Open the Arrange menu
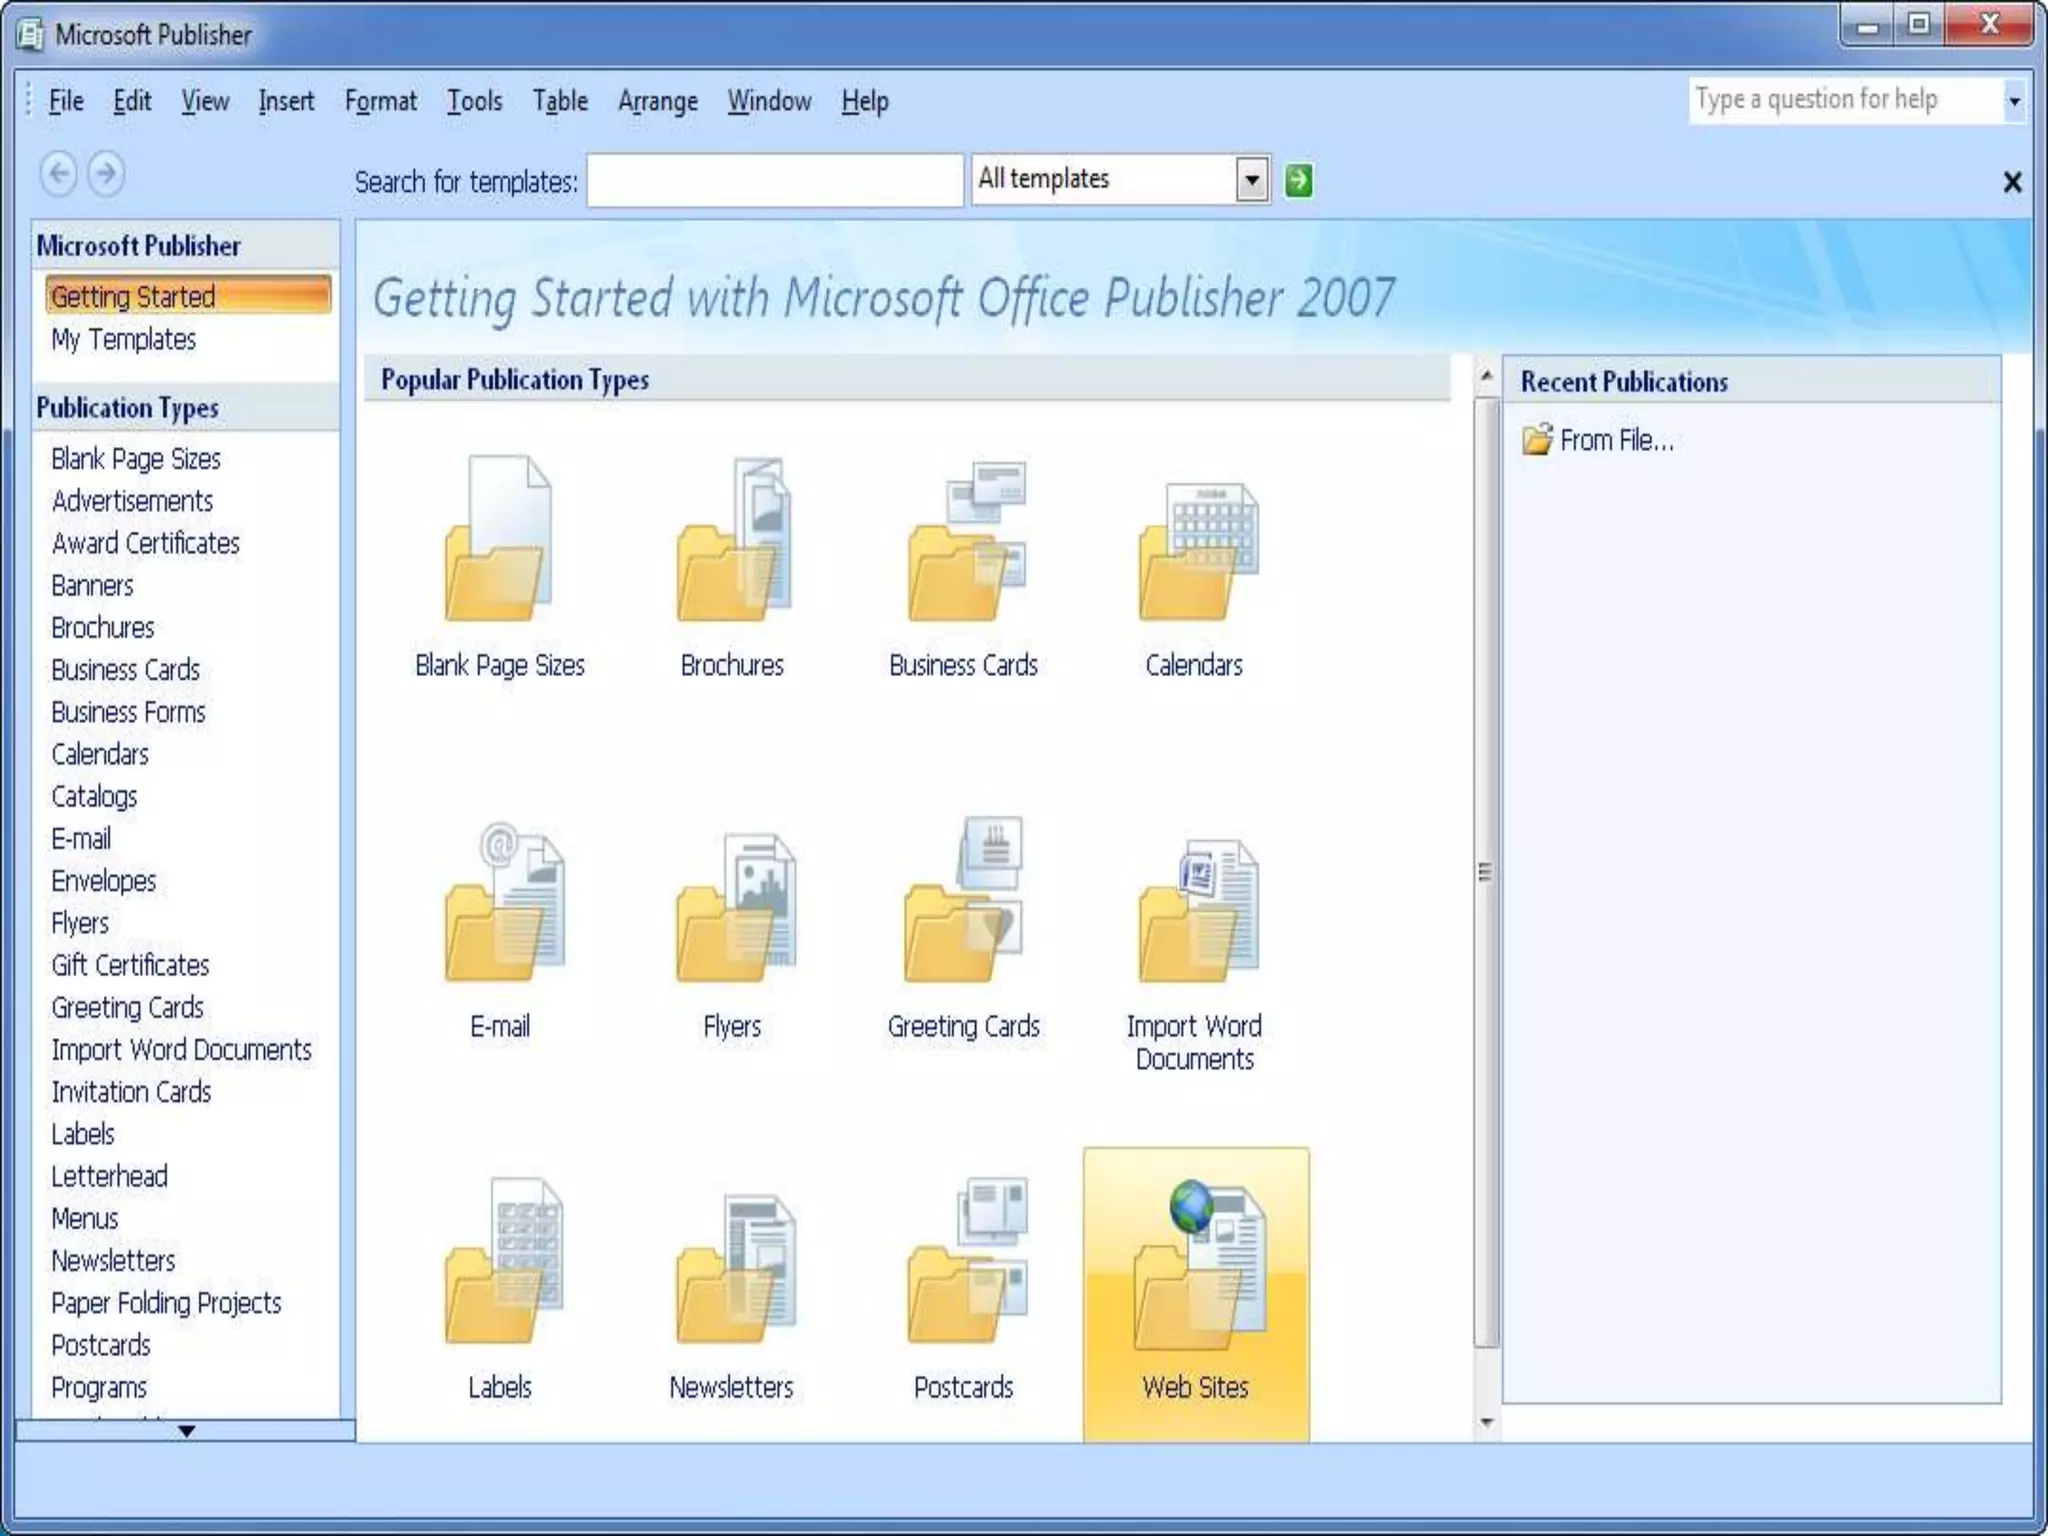The width and height of the screenshot is (2048, 1536). 657,101
